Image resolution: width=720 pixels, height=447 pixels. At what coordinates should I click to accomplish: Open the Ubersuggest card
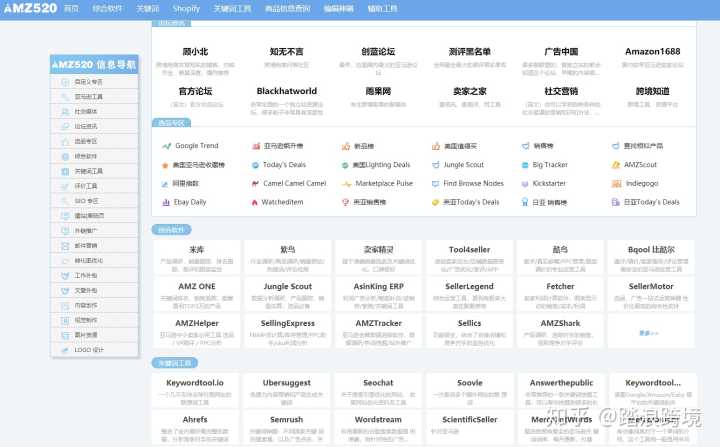pos(287,390)
